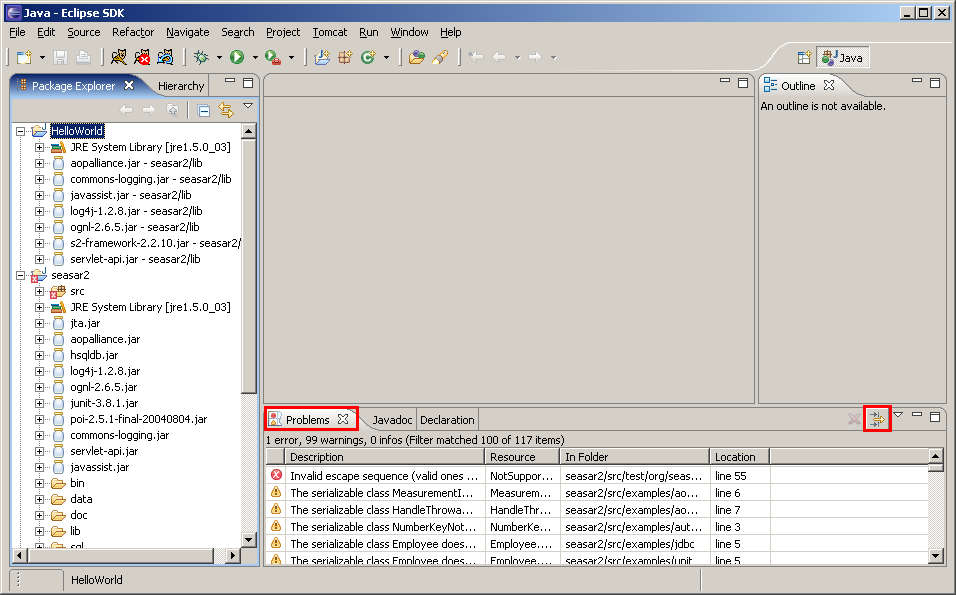
Task: Click the Filters icon in Problems view
Action: (877, 419)
